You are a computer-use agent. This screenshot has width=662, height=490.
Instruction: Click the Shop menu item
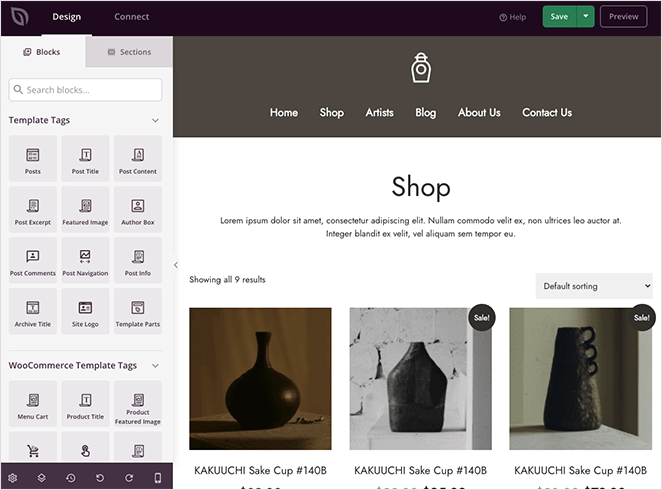[331, 113]
